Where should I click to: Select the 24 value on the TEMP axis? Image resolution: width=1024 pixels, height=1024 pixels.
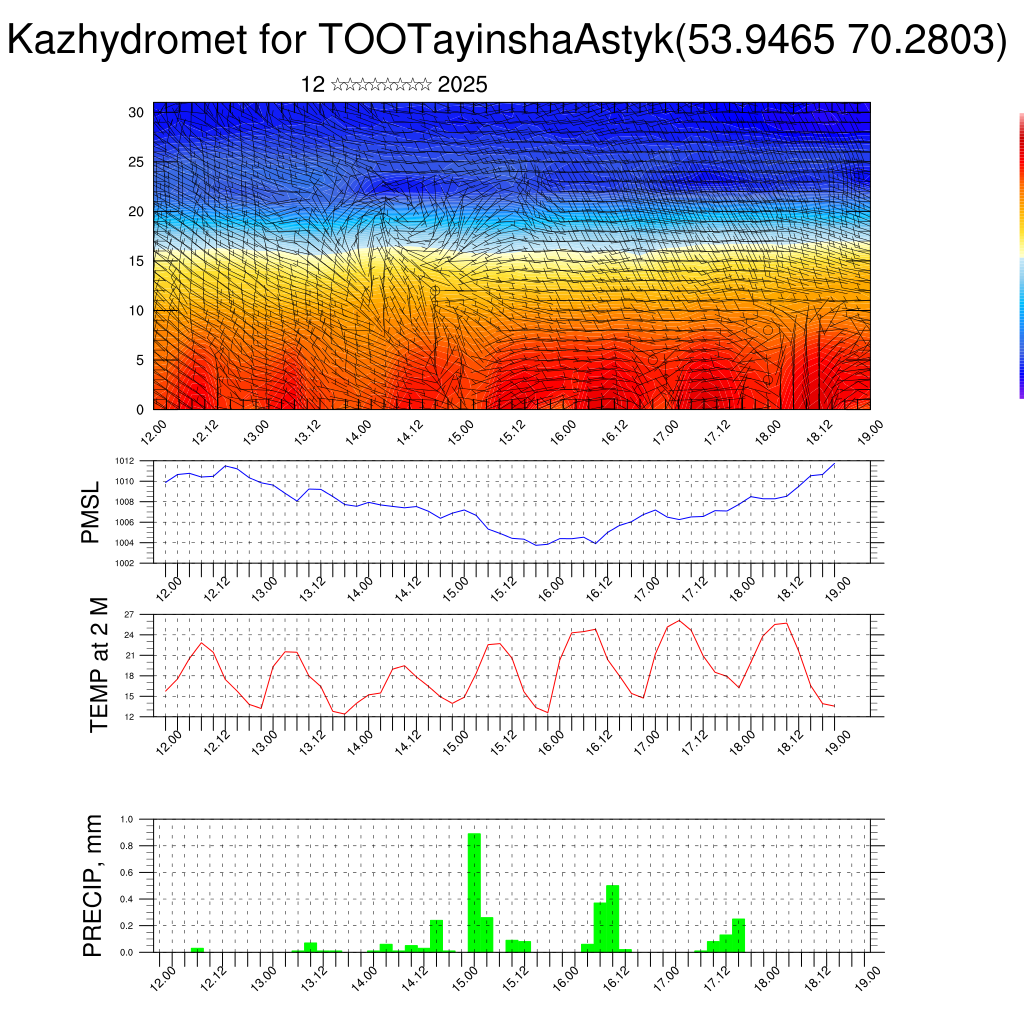129,635
